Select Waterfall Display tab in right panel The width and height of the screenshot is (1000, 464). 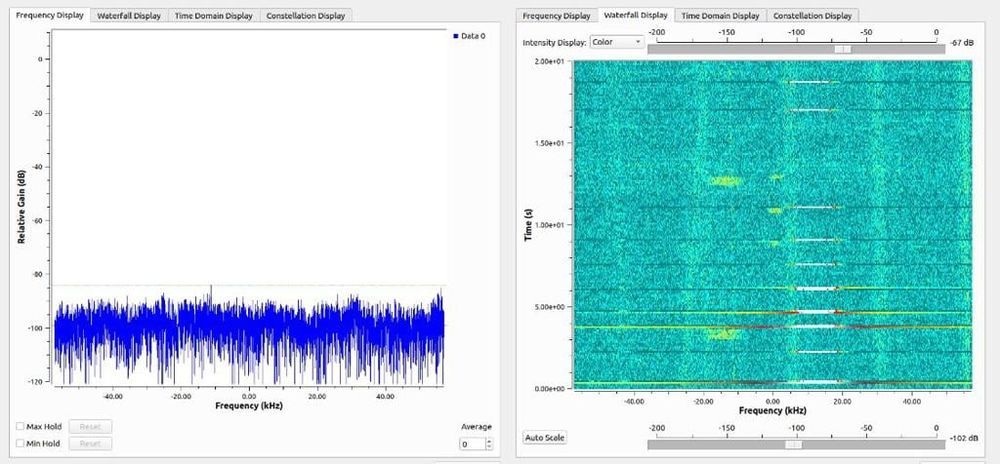[x=636, y=16]
